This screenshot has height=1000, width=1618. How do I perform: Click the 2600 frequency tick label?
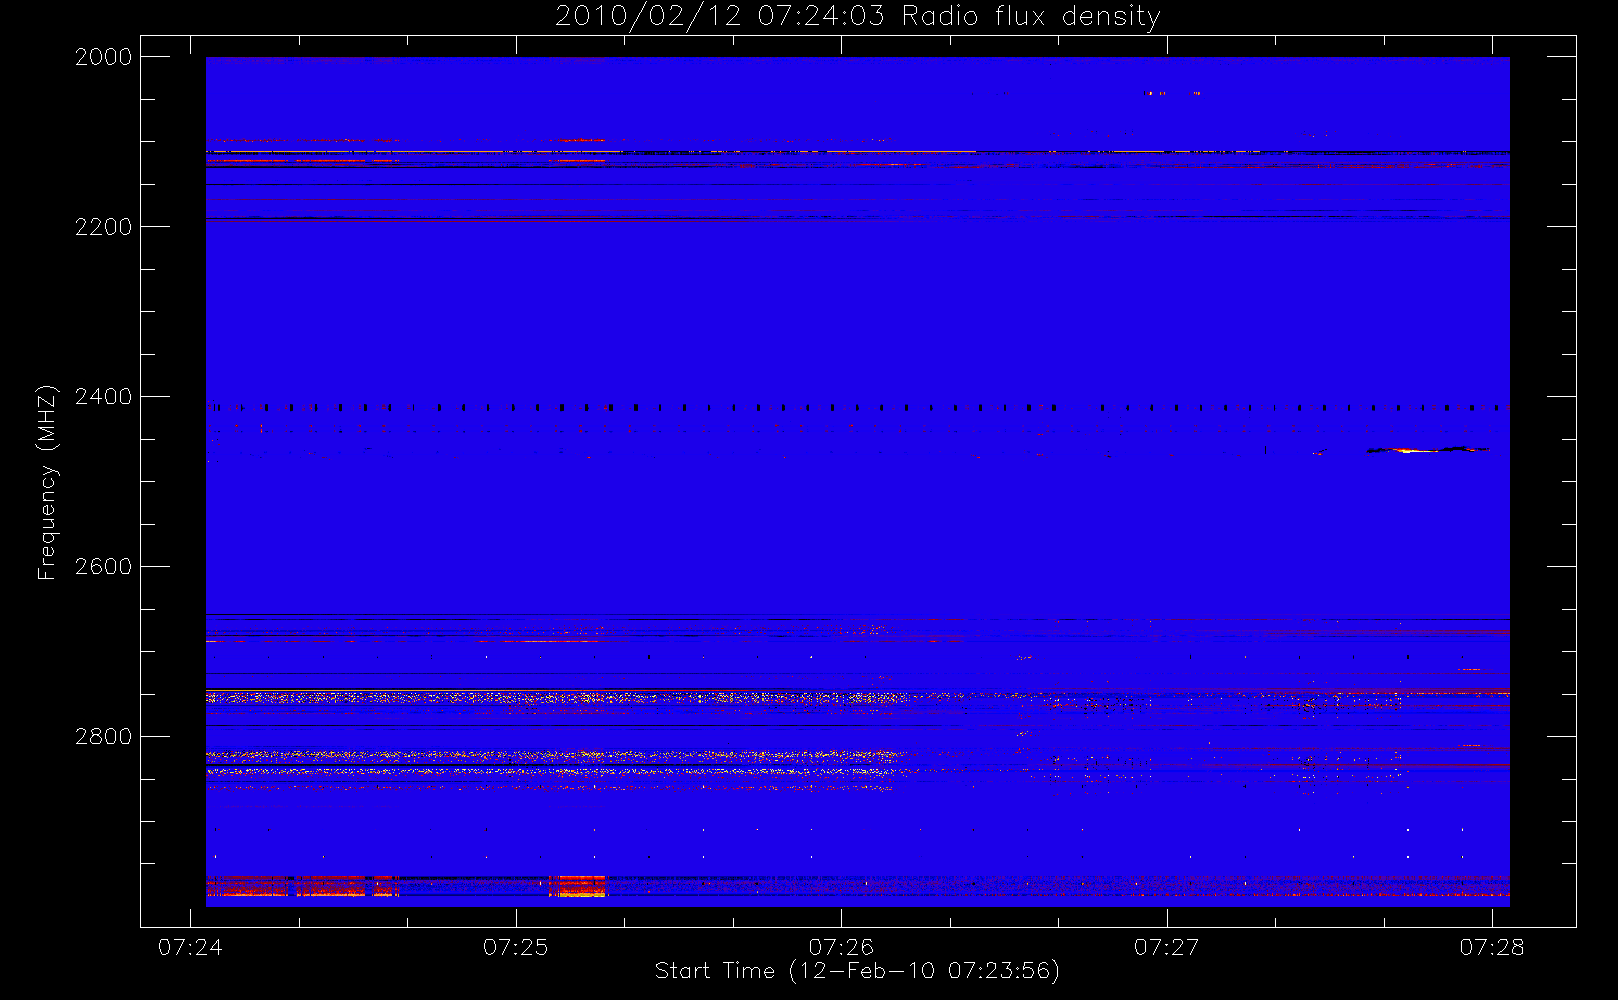pyautogui.click(x=104, y=567)
